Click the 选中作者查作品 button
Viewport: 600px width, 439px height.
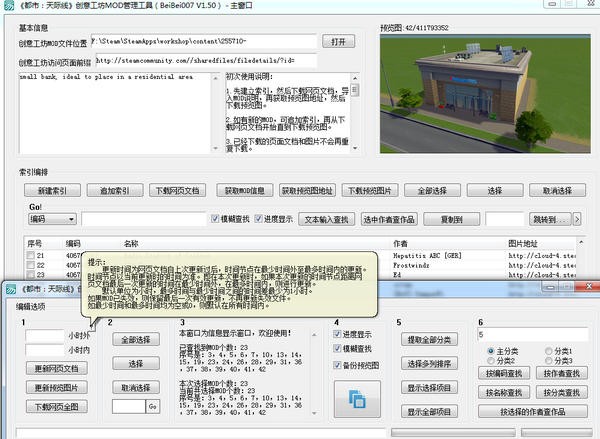coord(389,219)
